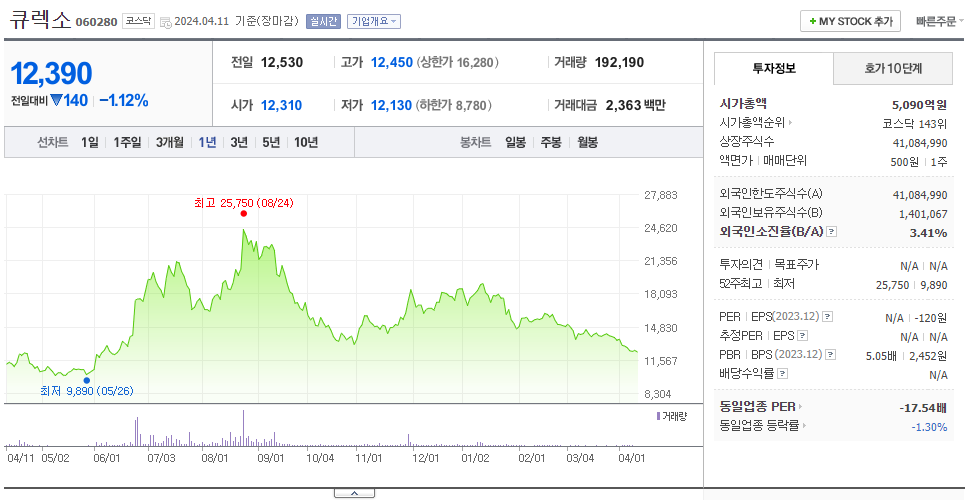
Task: Switch to the 투자정보 tab
Action: click(774, 69)
